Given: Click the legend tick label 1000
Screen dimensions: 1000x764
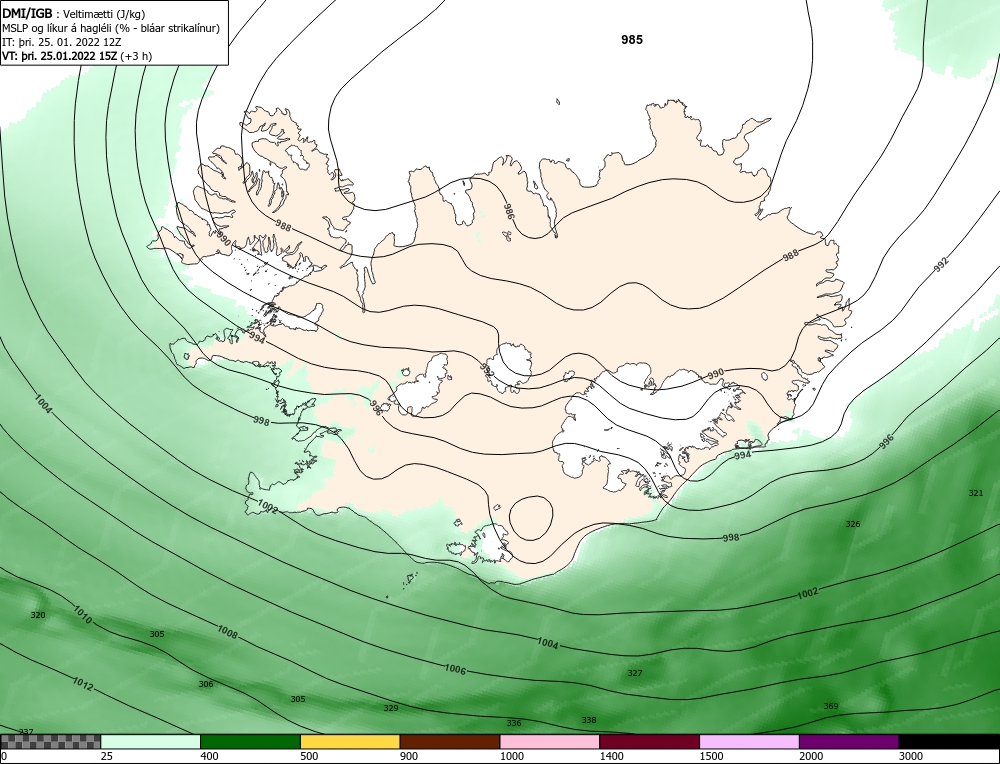Looking at the screenshot, I should click(x=511, y=756).
